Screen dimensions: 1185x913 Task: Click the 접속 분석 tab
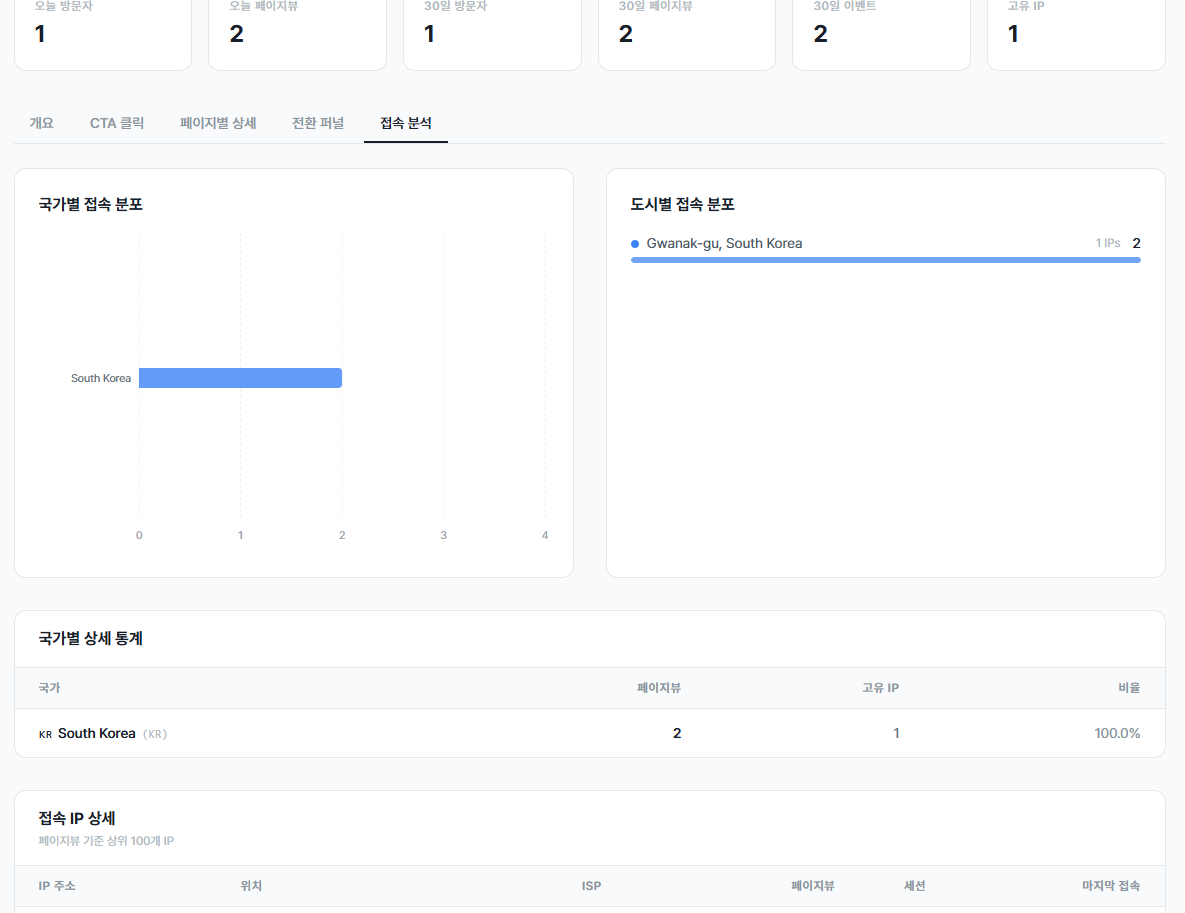click(406, 122)
